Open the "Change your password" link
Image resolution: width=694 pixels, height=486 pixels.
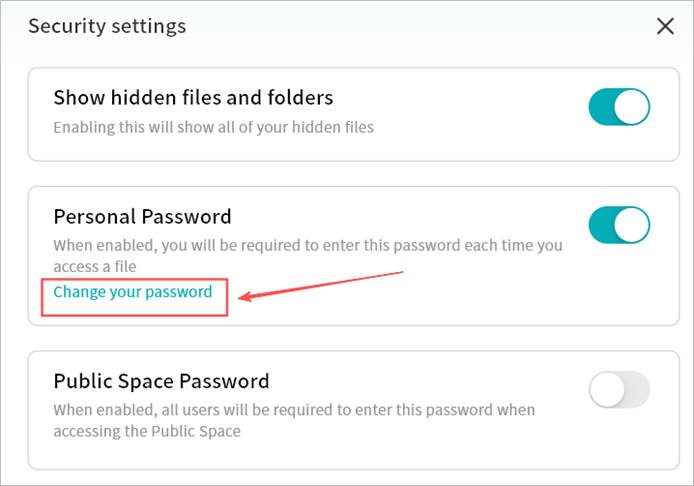pyautogui.click(x=133, y=292)
